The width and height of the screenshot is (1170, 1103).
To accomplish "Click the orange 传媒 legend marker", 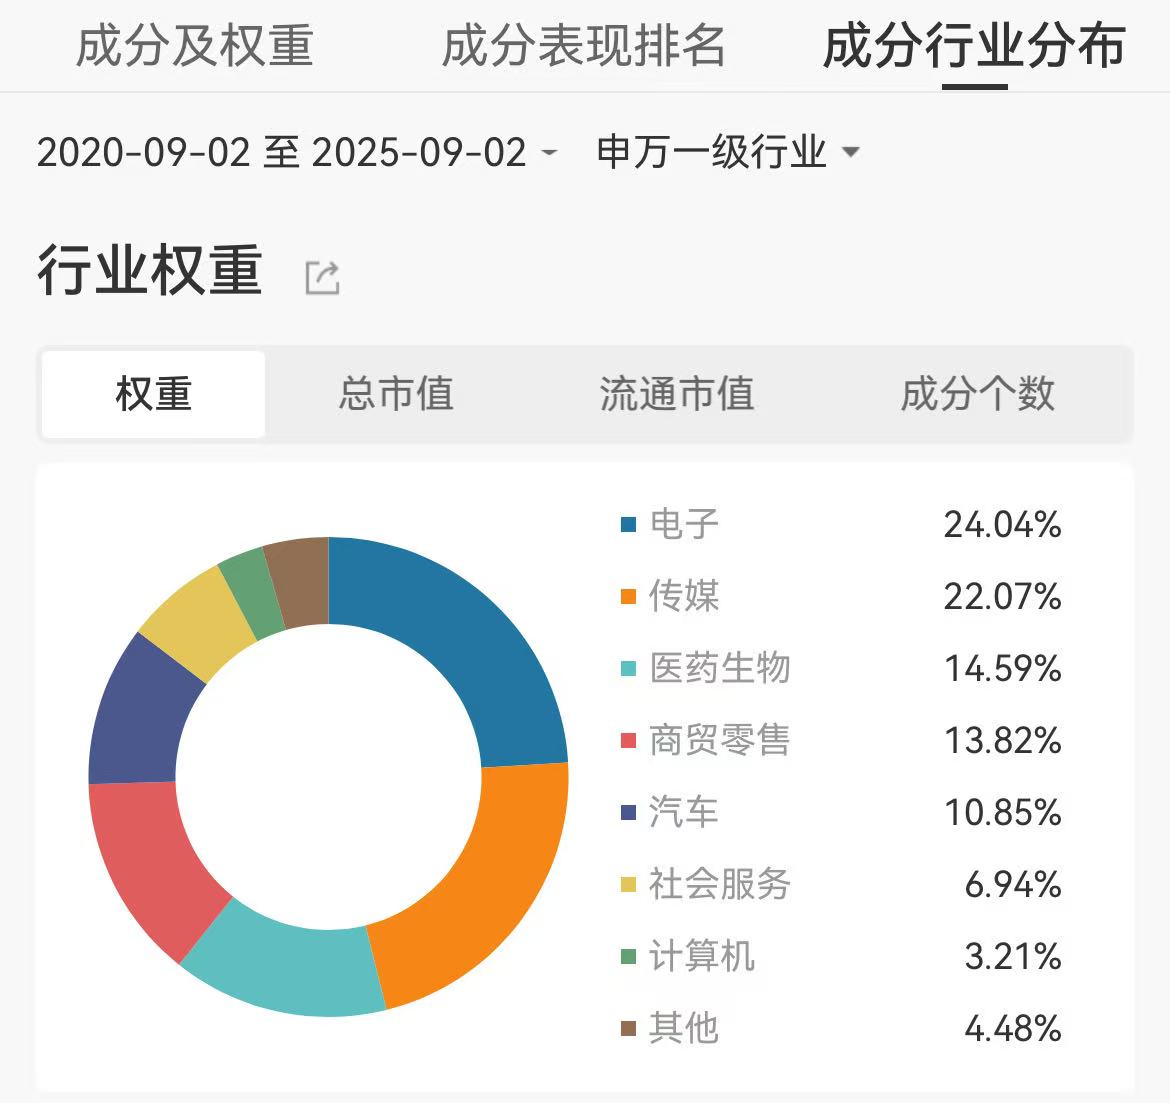I will pos(628,596).
